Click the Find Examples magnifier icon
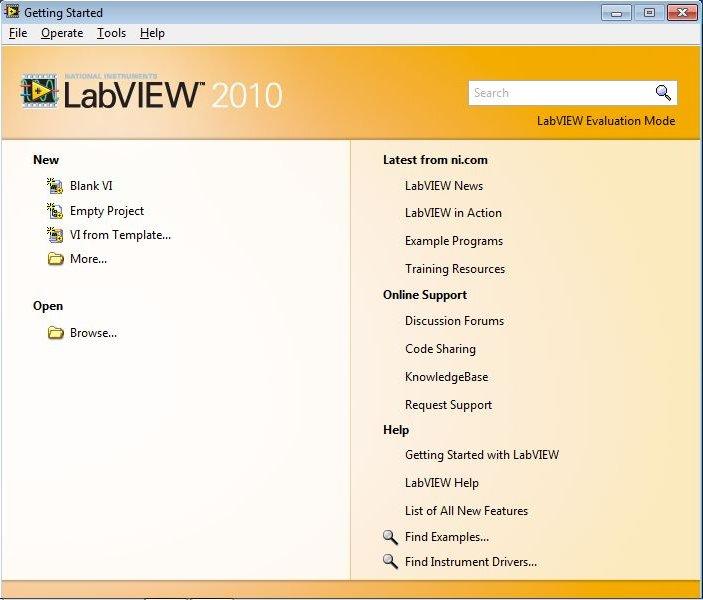The width and height of the screenshot is (703, 600). (390, 537)
